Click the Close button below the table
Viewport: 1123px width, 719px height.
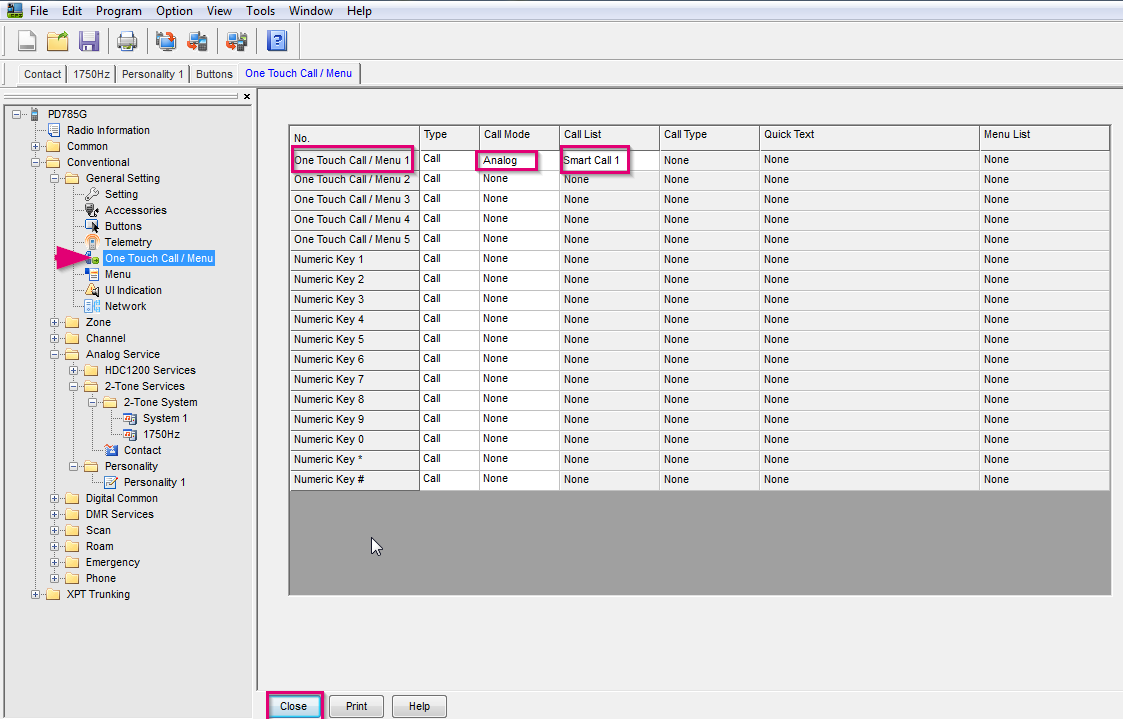[294, 706]
